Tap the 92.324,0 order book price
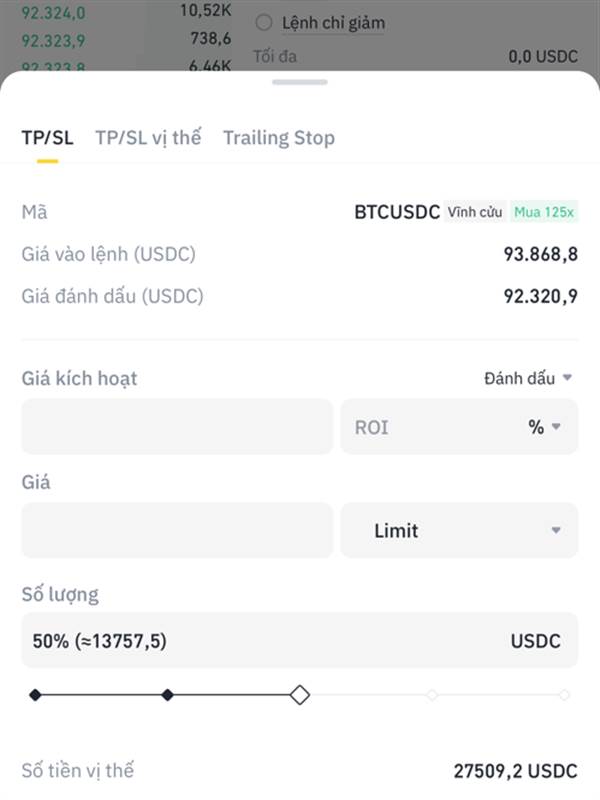This screenshot has width=600, height=800. (54, 12)
